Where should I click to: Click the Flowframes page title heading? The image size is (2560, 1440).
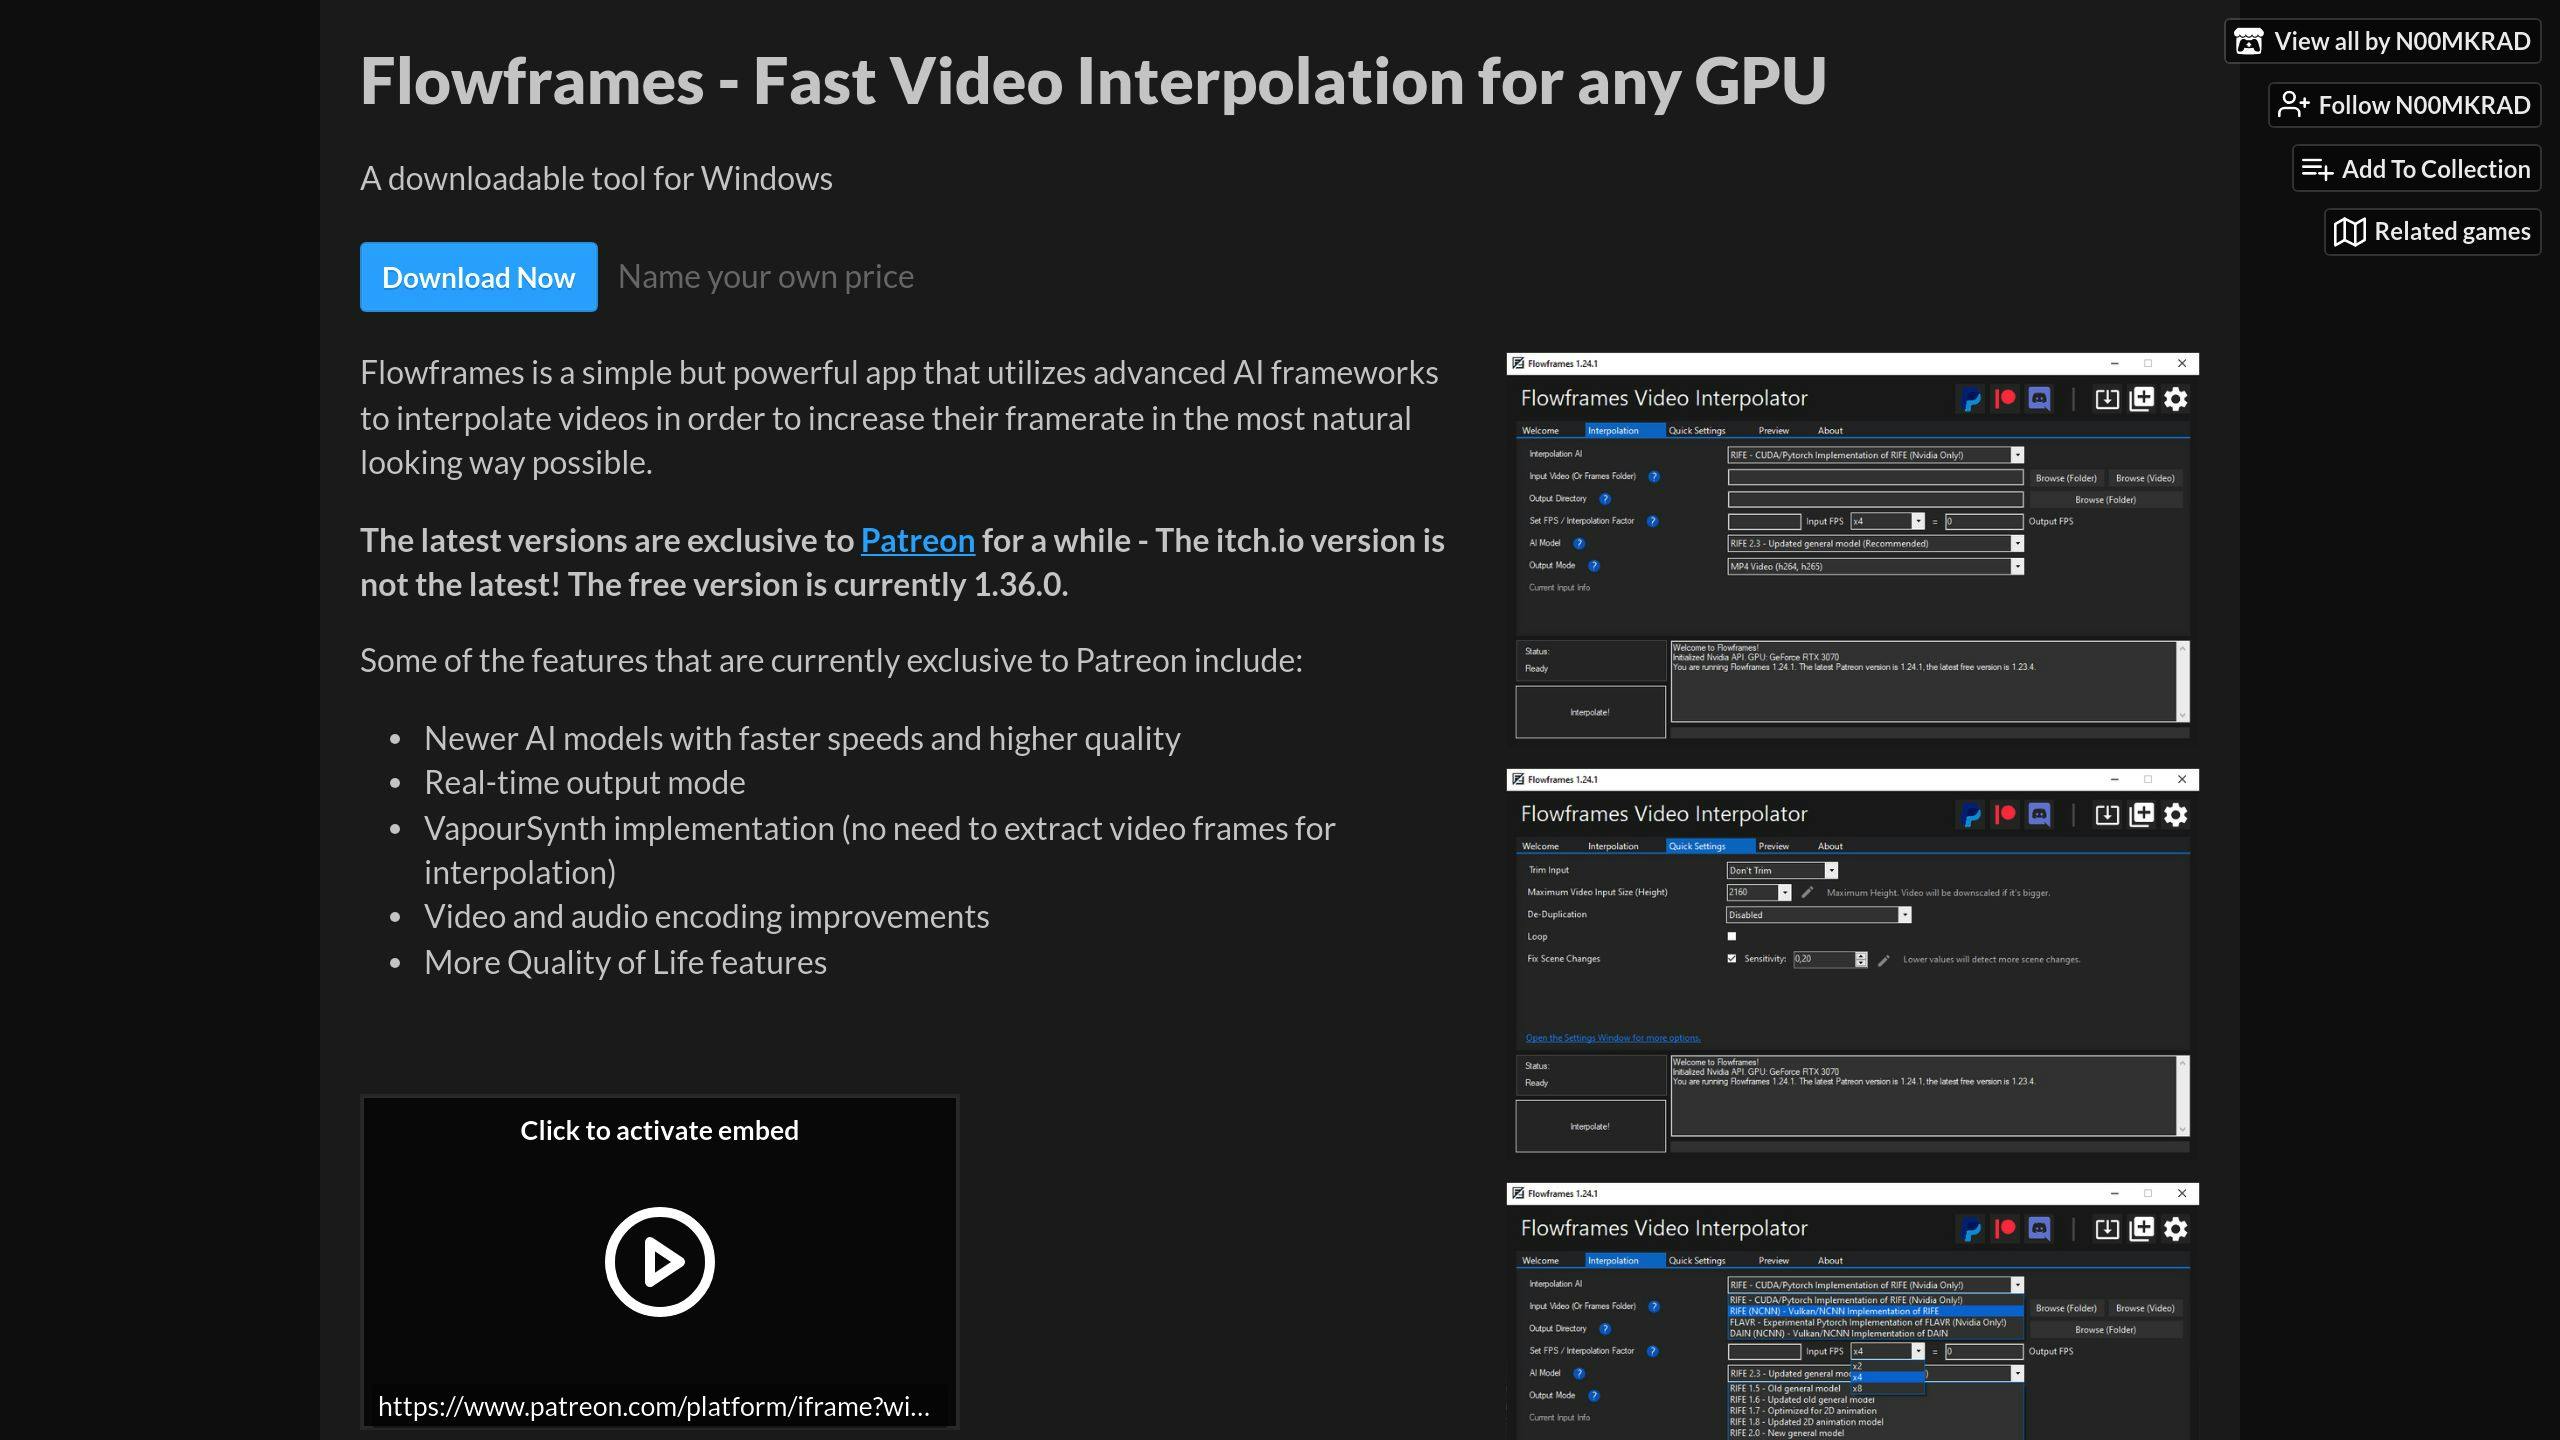1093,80
